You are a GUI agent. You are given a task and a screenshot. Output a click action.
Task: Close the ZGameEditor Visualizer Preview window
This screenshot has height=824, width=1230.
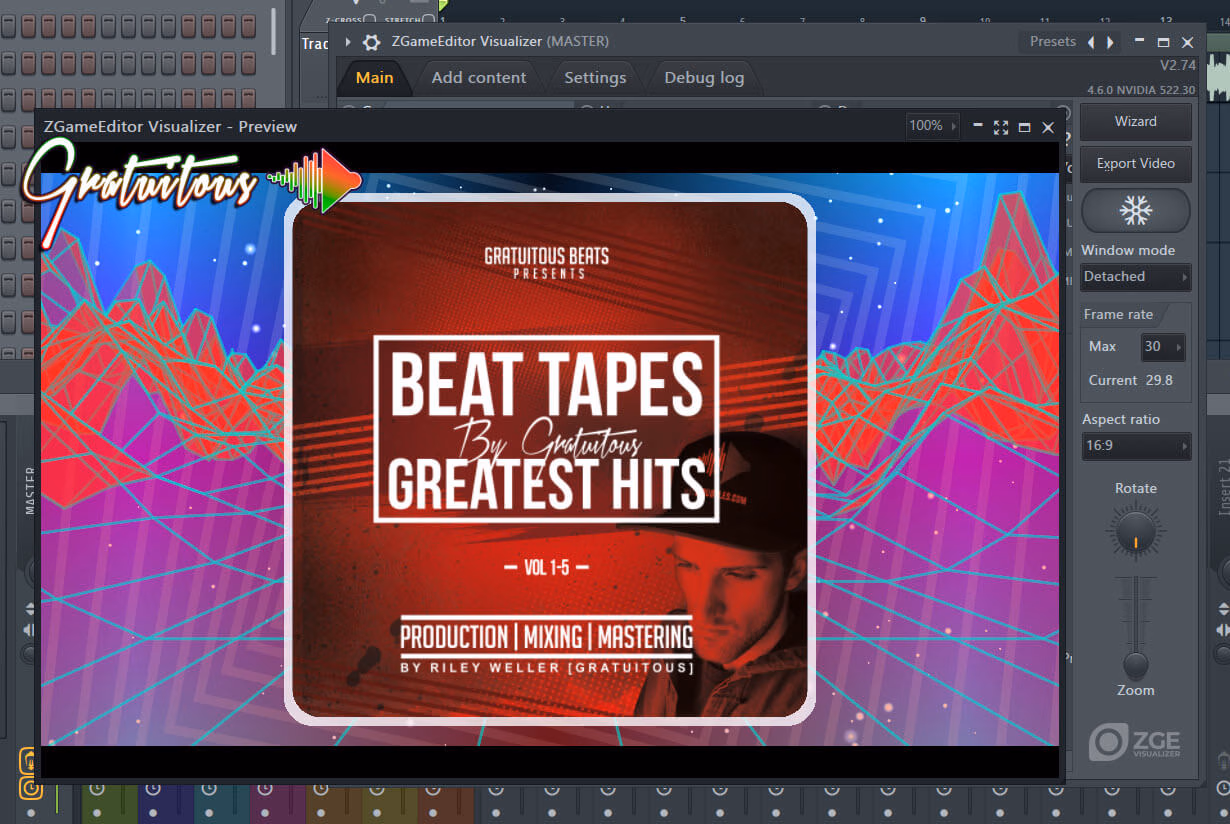(x=1048, y=127)
